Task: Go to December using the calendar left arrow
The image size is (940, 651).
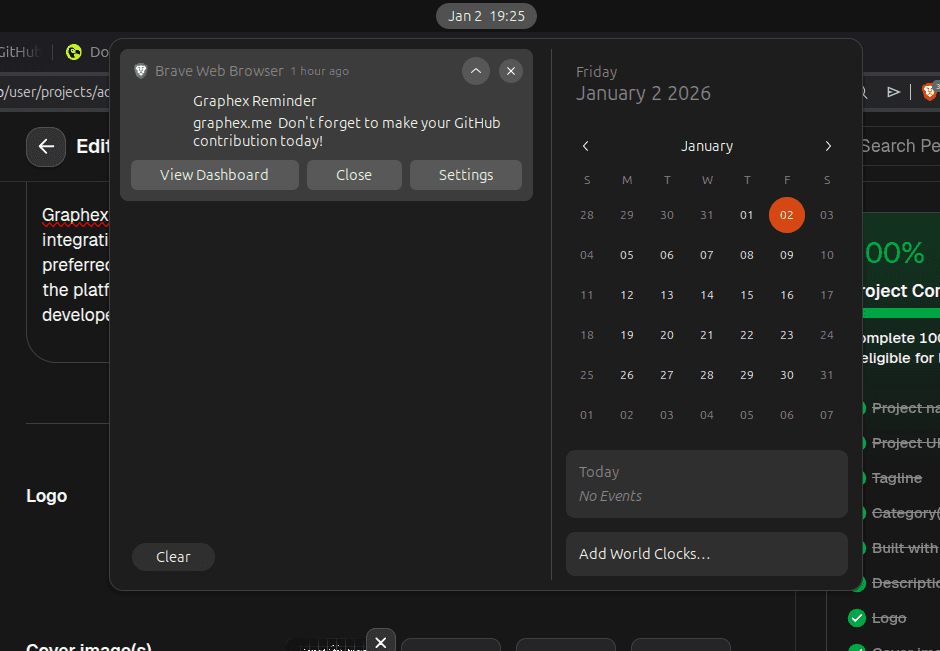Action: point(586,146)
